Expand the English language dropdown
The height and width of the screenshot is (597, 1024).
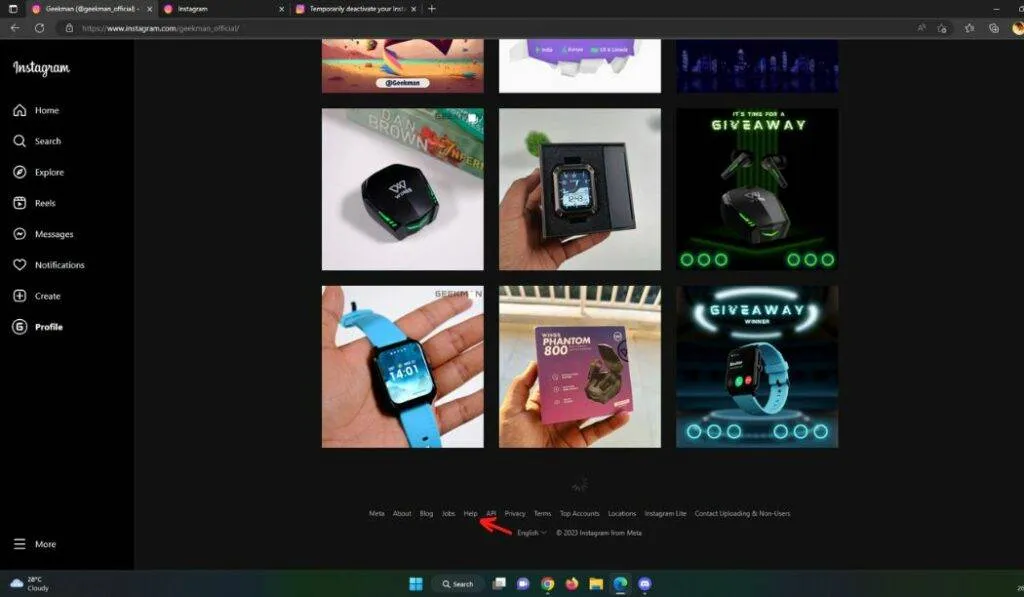tap(532, 533)
